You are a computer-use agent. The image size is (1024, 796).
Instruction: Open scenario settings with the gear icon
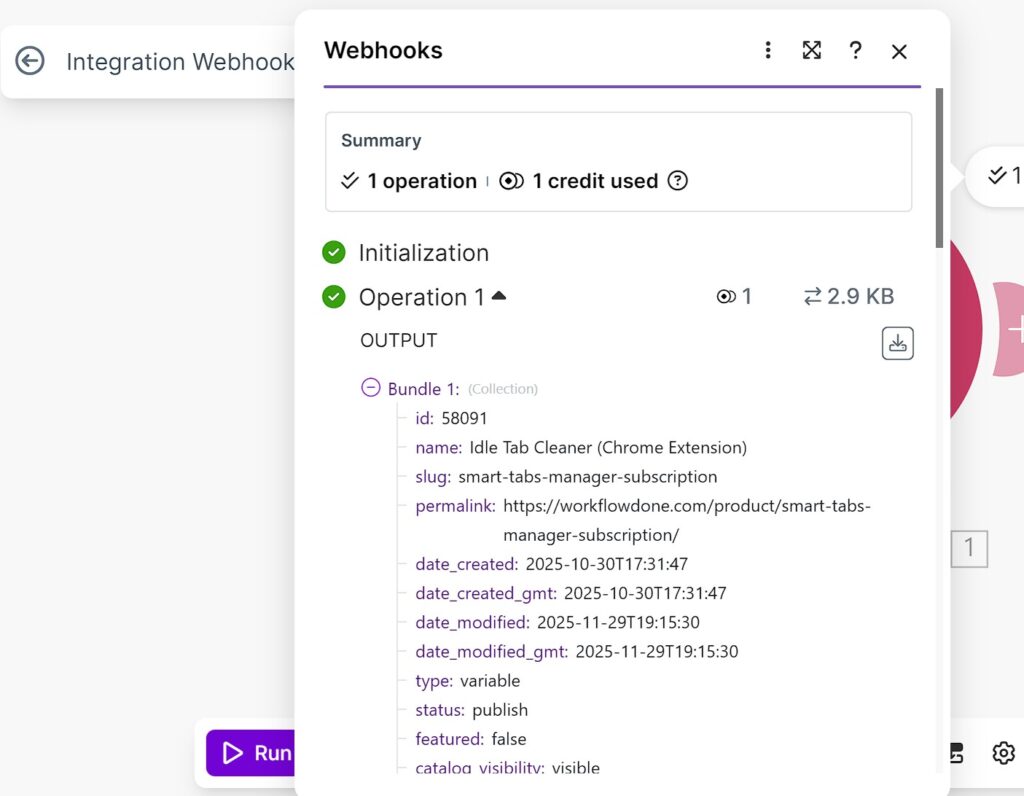coord(1003,753)
